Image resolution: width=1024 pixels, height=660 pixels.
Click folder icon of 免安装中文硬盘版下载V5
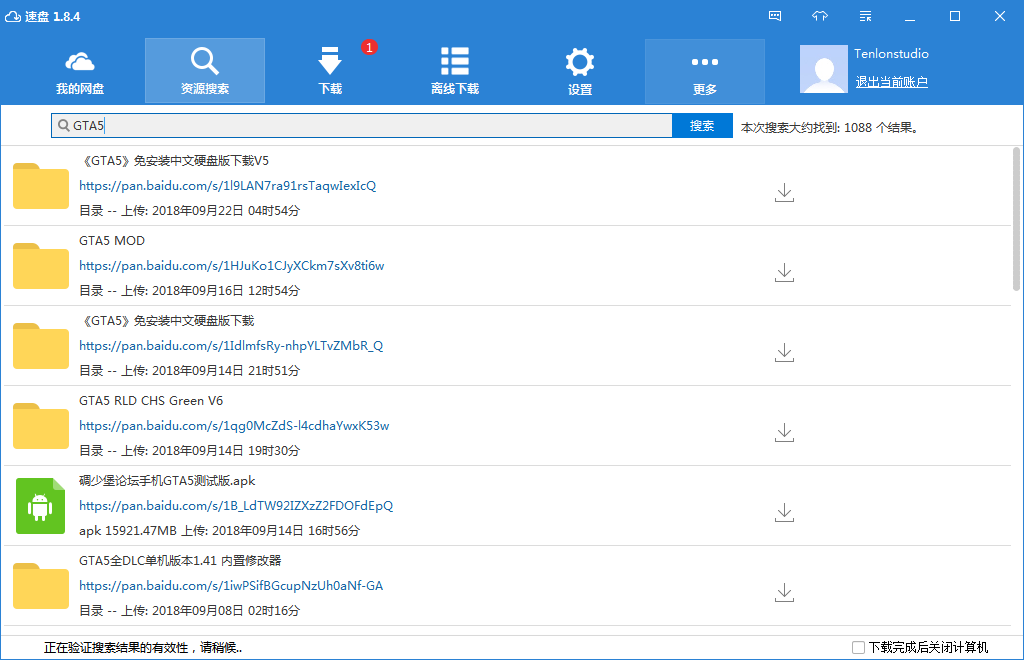pos(40,186)
